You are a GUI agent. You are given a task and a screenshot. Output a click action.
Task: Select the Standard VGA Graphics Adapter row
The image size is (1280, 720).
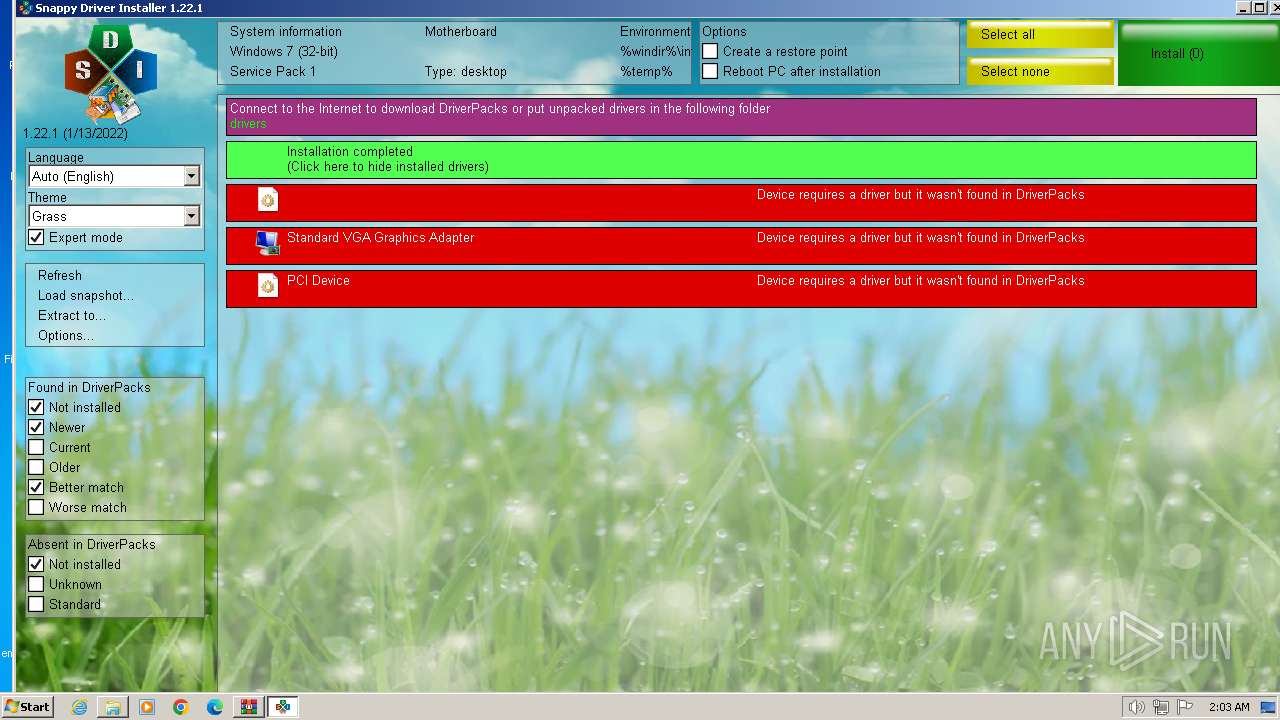(x=741, y=246)
